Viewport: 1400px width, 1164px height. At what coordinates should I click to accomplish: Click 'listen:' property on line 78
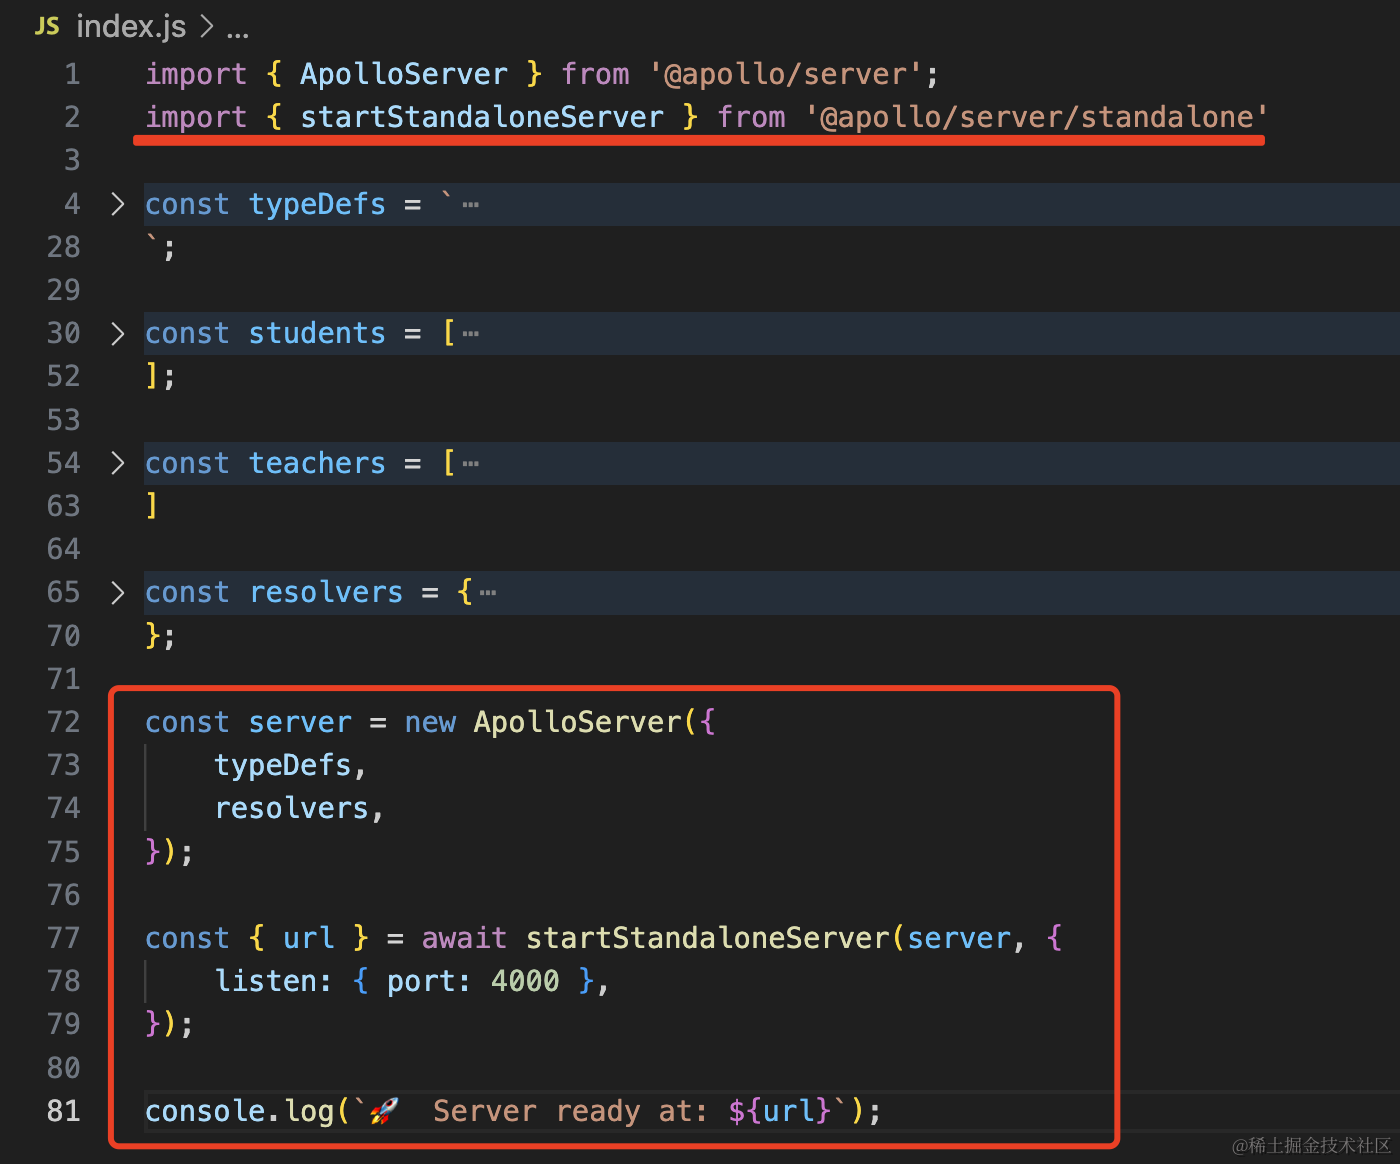click(274, 981)
